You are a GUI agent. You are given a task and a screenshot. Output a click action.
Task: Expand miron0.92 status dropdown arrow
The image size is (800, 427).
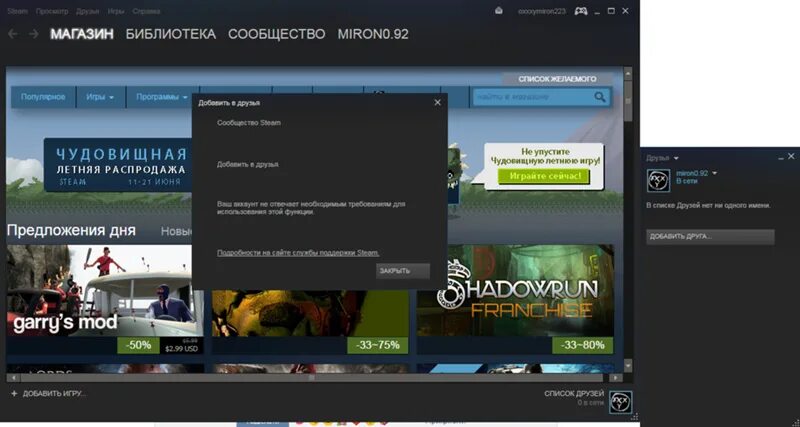pyautogui.click(x=714, y=173)
